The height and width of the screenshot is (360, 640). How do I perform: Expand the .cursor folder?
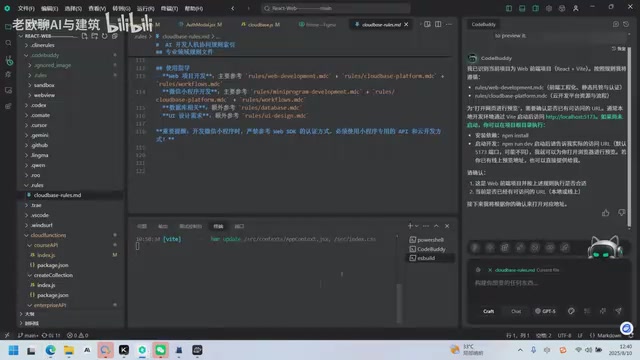pyautogui.click(x=39, y=125)
